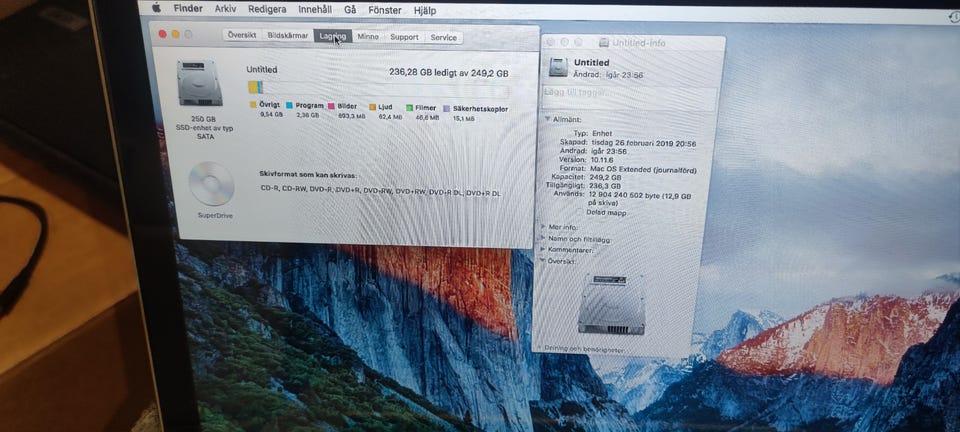
Task: Close the Untitled-info window
Action: tap(550, 42)
